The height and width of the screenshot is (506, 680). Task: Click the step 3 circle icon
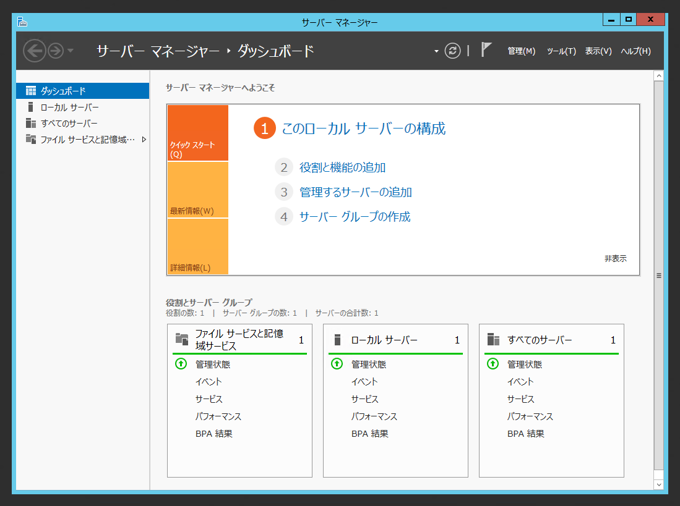[x=284, y=192]
